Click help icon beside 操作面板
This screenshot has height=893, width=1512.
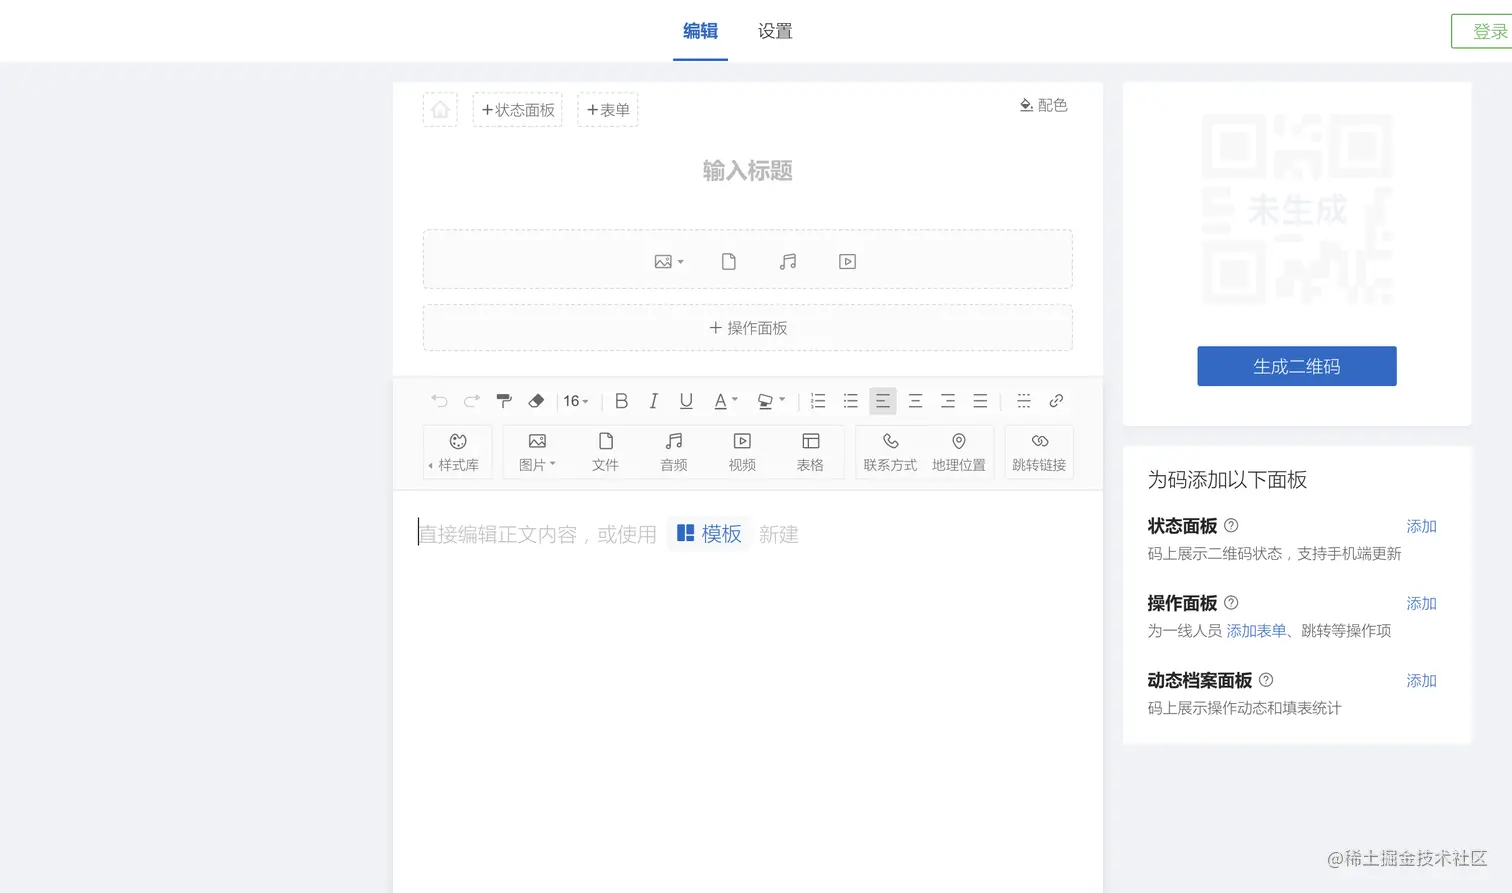coord(1231,602)
